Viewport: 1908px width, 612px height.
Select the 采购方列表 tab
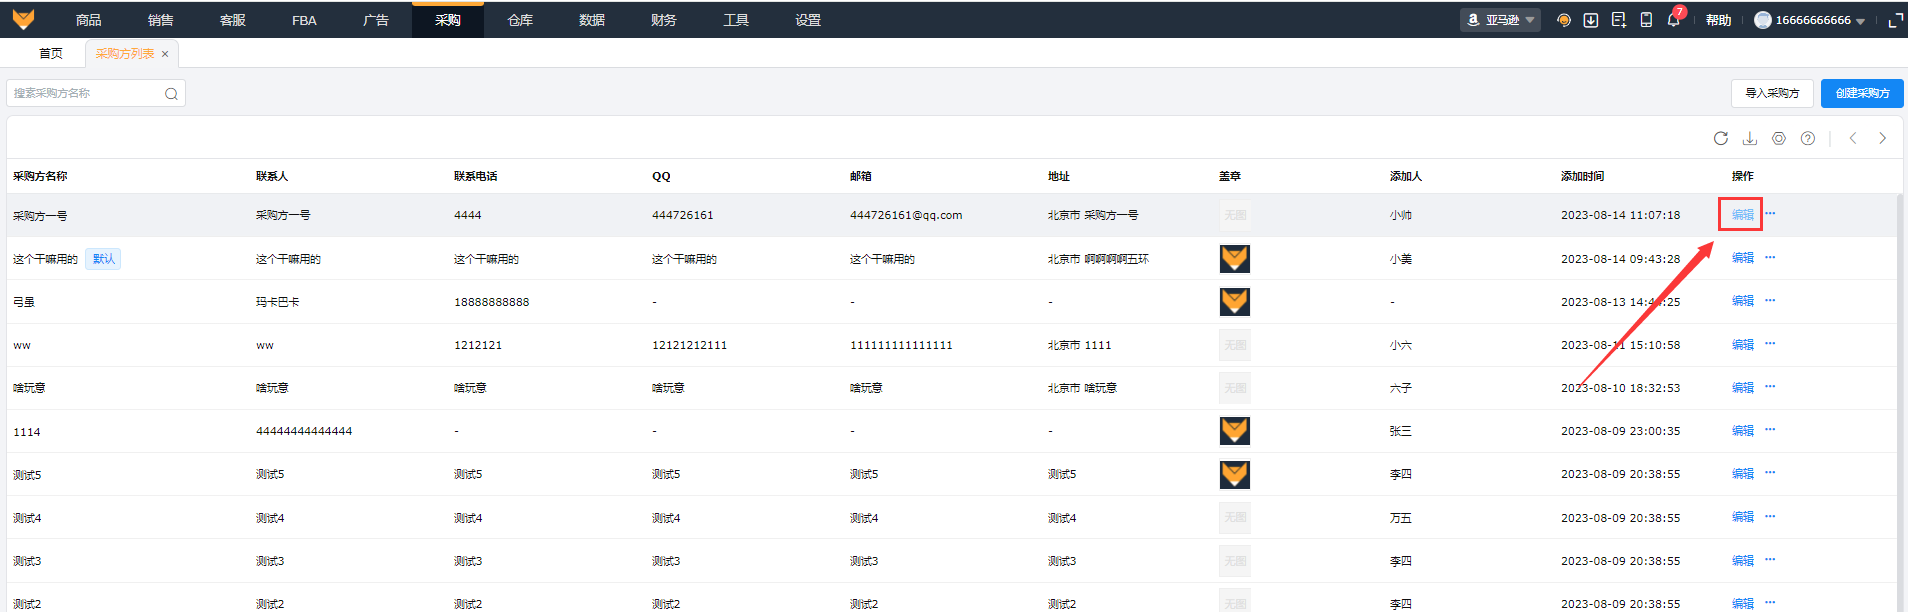pyautogui.click(x=125, y=54)
